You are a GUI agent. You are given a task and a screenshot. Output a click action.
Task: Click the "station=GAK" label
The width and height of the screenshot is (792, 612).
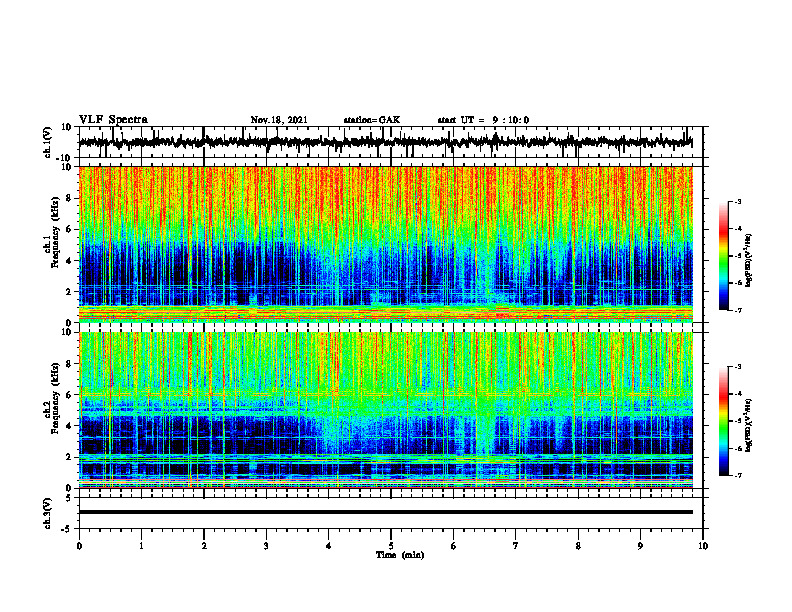click(x=372, y=120)
